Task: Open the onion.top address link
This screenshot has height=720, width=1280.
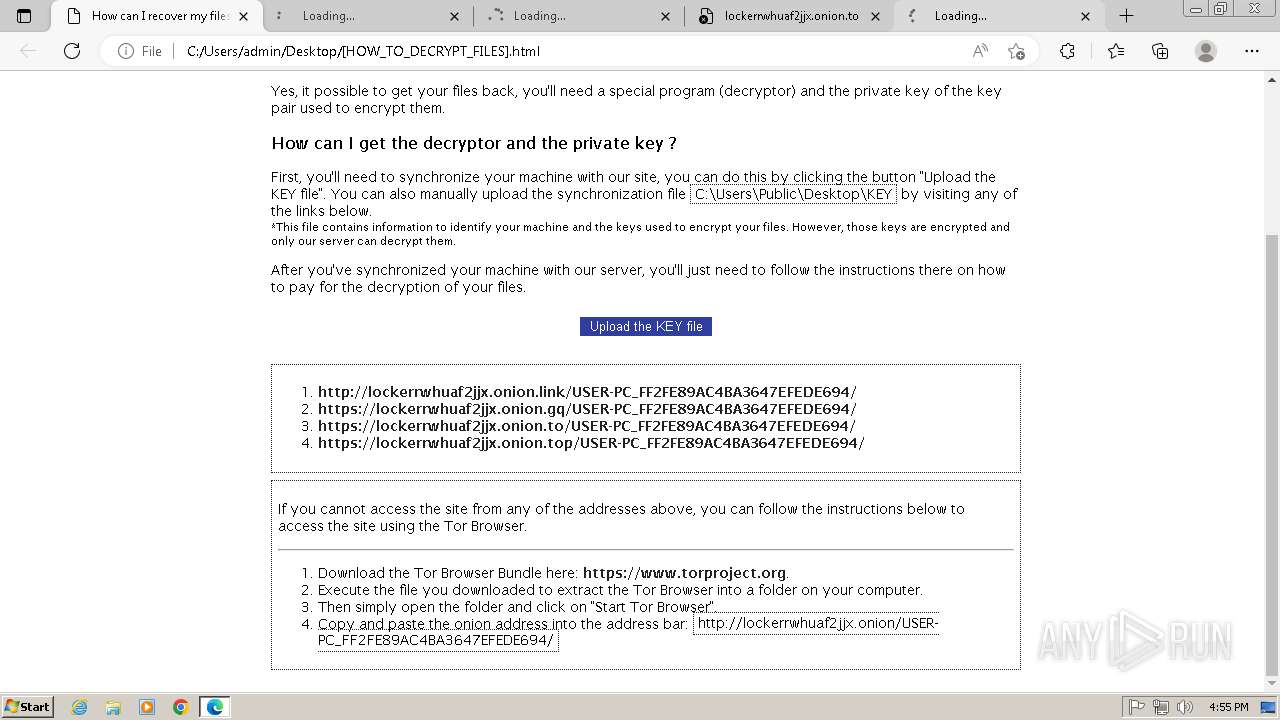Action: [591, 443]
